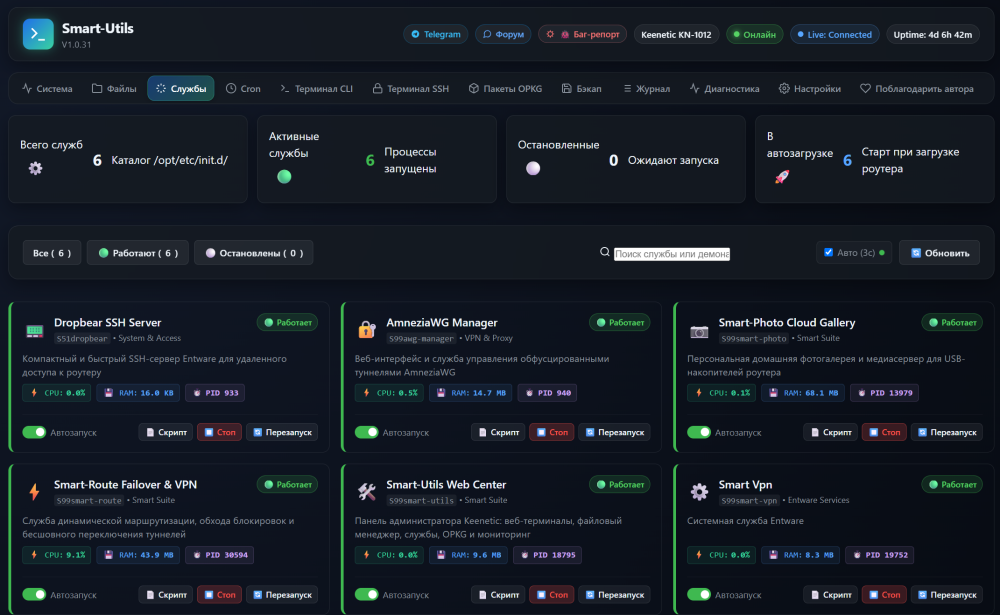Click the Keenetic KN-1012 badge
The height and width of the screenshot is (615, 1000).
pyautogui.click(x=676, y=34)
